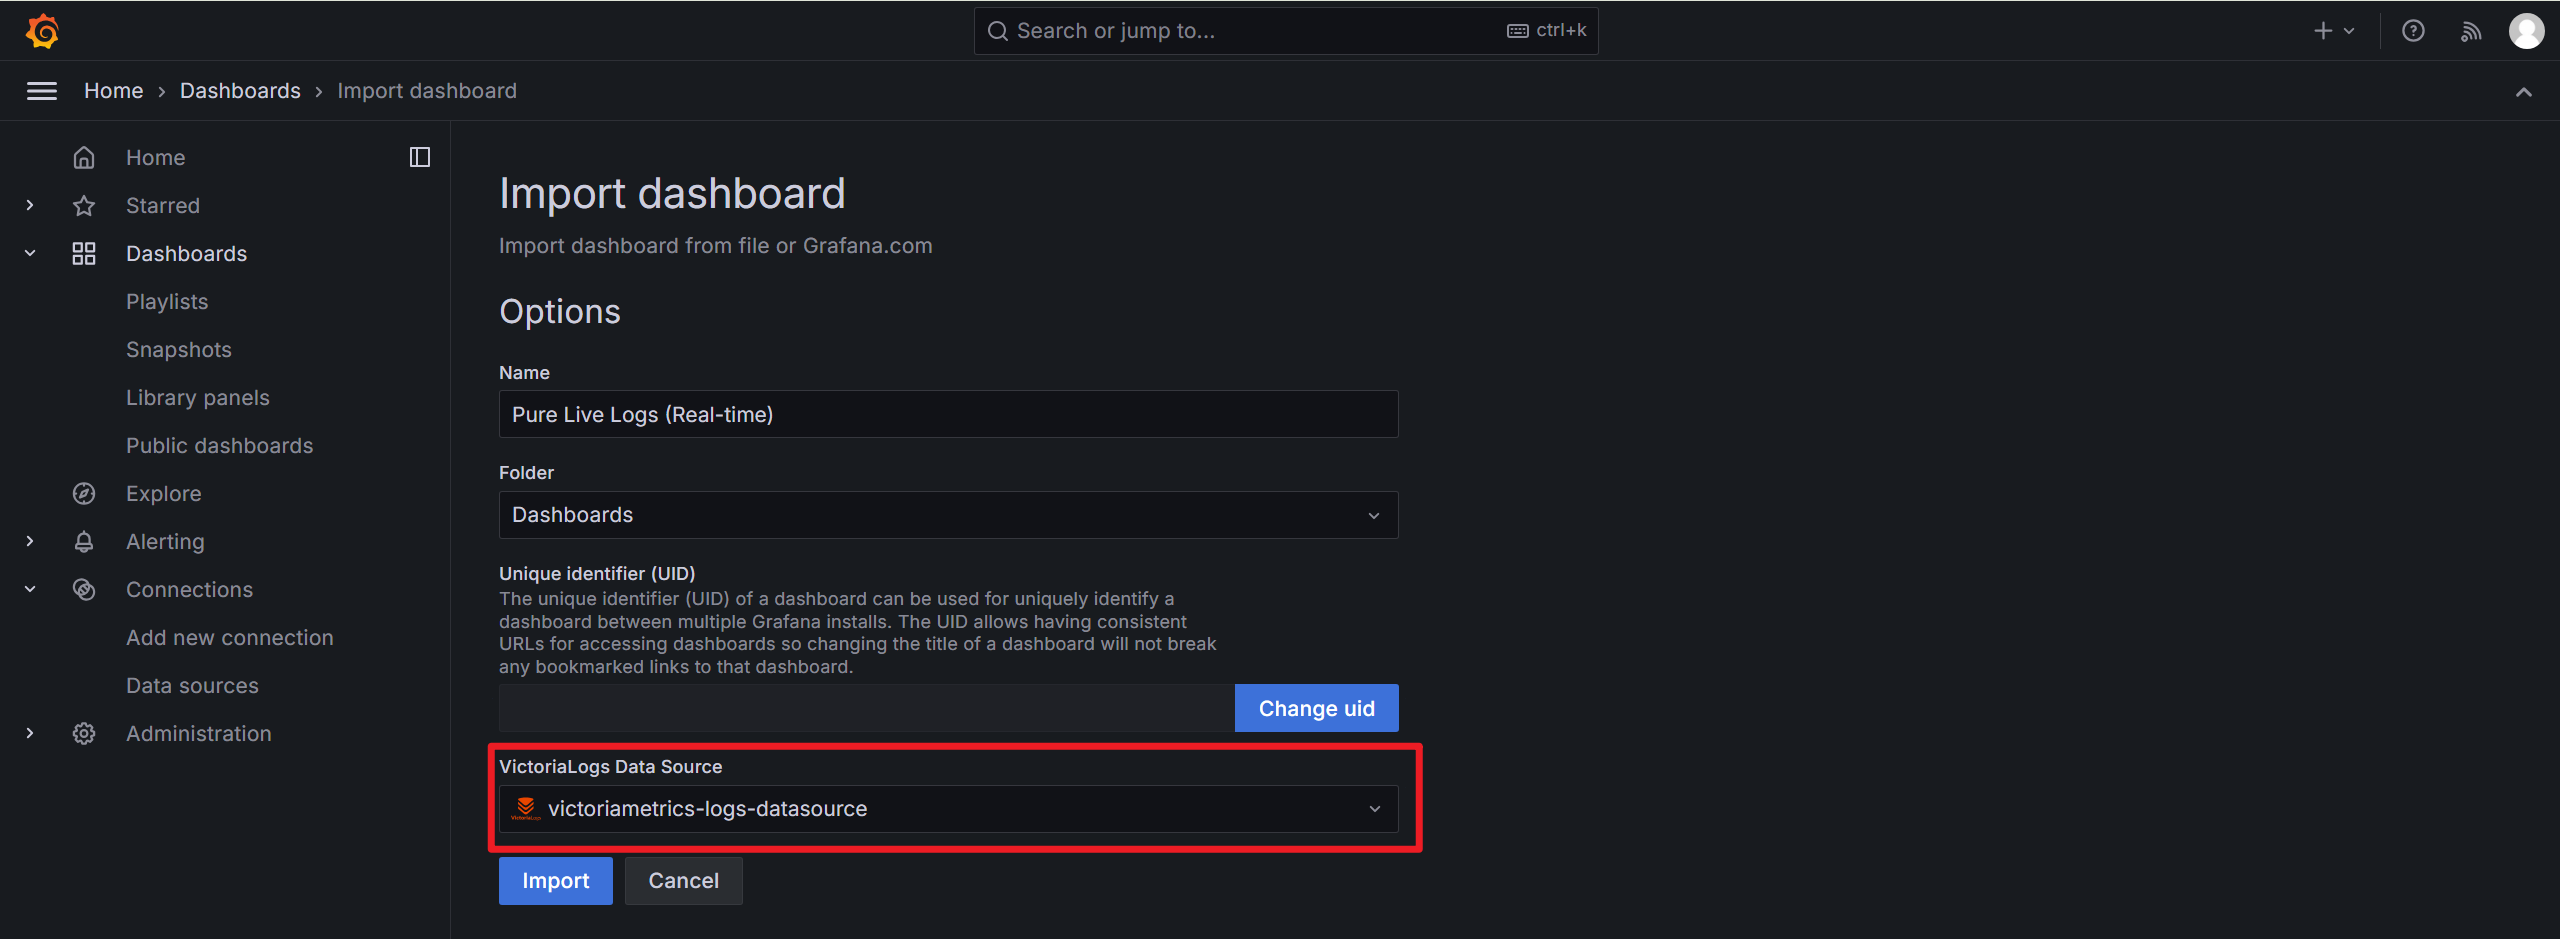Select Add new connection
This screenshot has height=939, width=2560.
[x=230, y=637]
